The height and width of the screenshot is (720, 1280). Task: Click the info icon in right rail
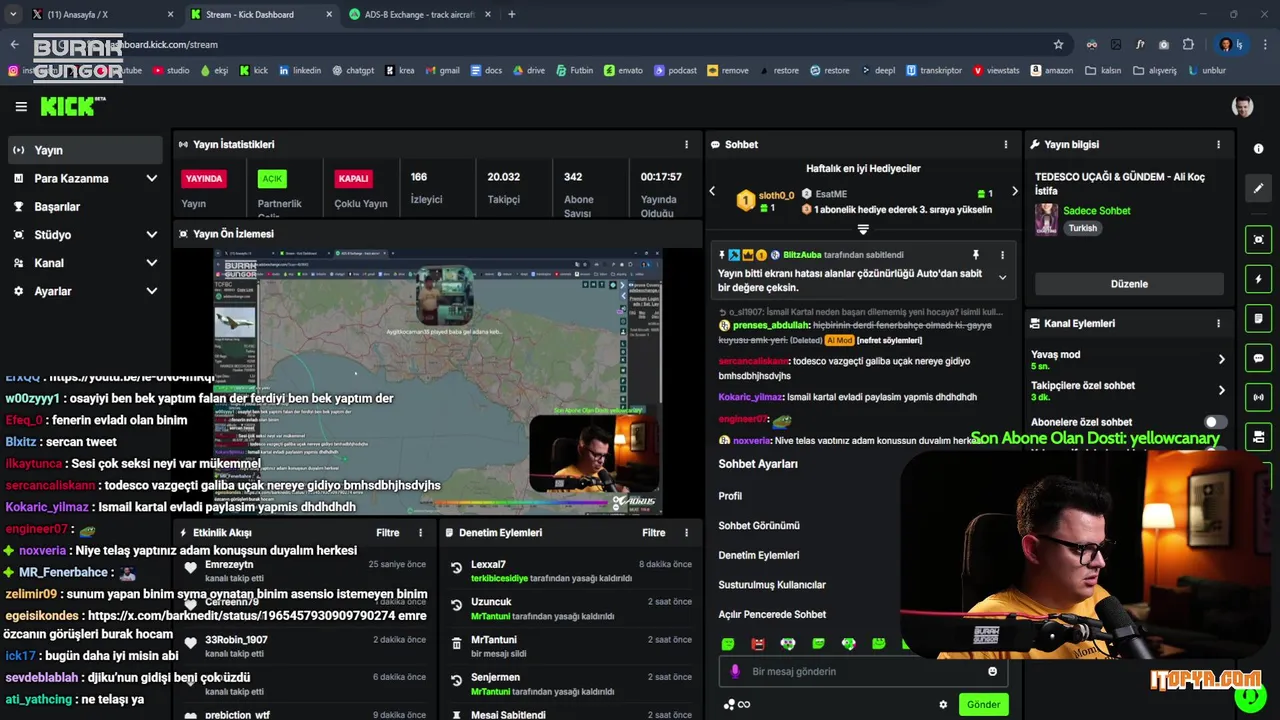(1258, 149)
